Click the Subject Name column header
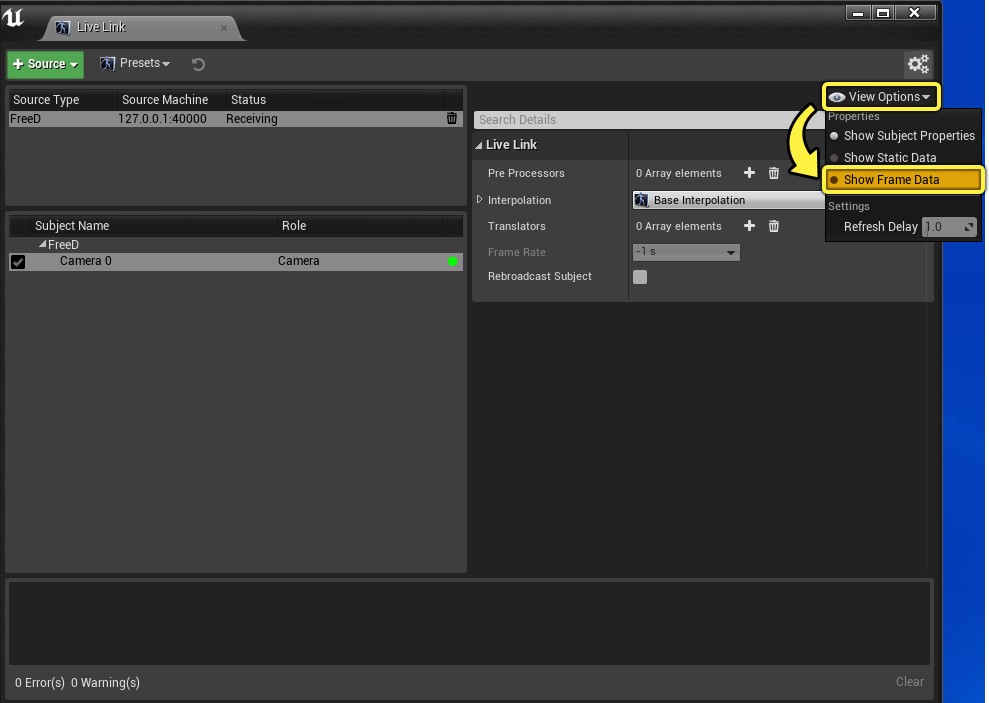989x703 pixels. coord(154,226)
